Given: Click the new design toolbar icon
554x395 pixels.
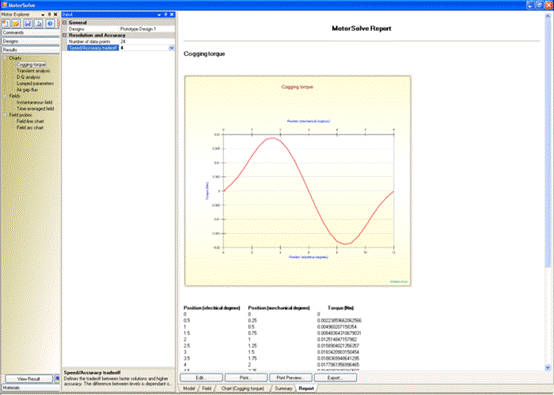Looking at the screenshot, I should pyautogui.click(x=6, y=24).
